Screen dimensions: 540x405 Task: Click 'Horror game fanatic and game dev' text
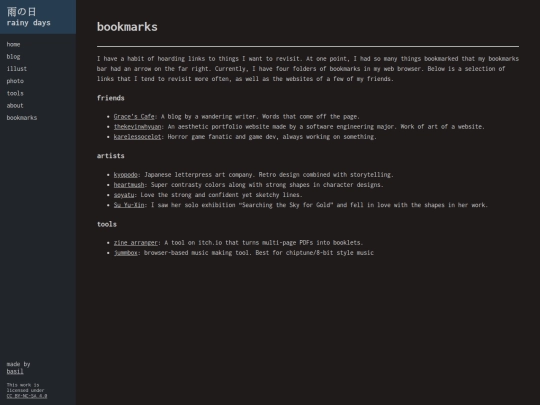pyautogui.click(x=221, y=137)
